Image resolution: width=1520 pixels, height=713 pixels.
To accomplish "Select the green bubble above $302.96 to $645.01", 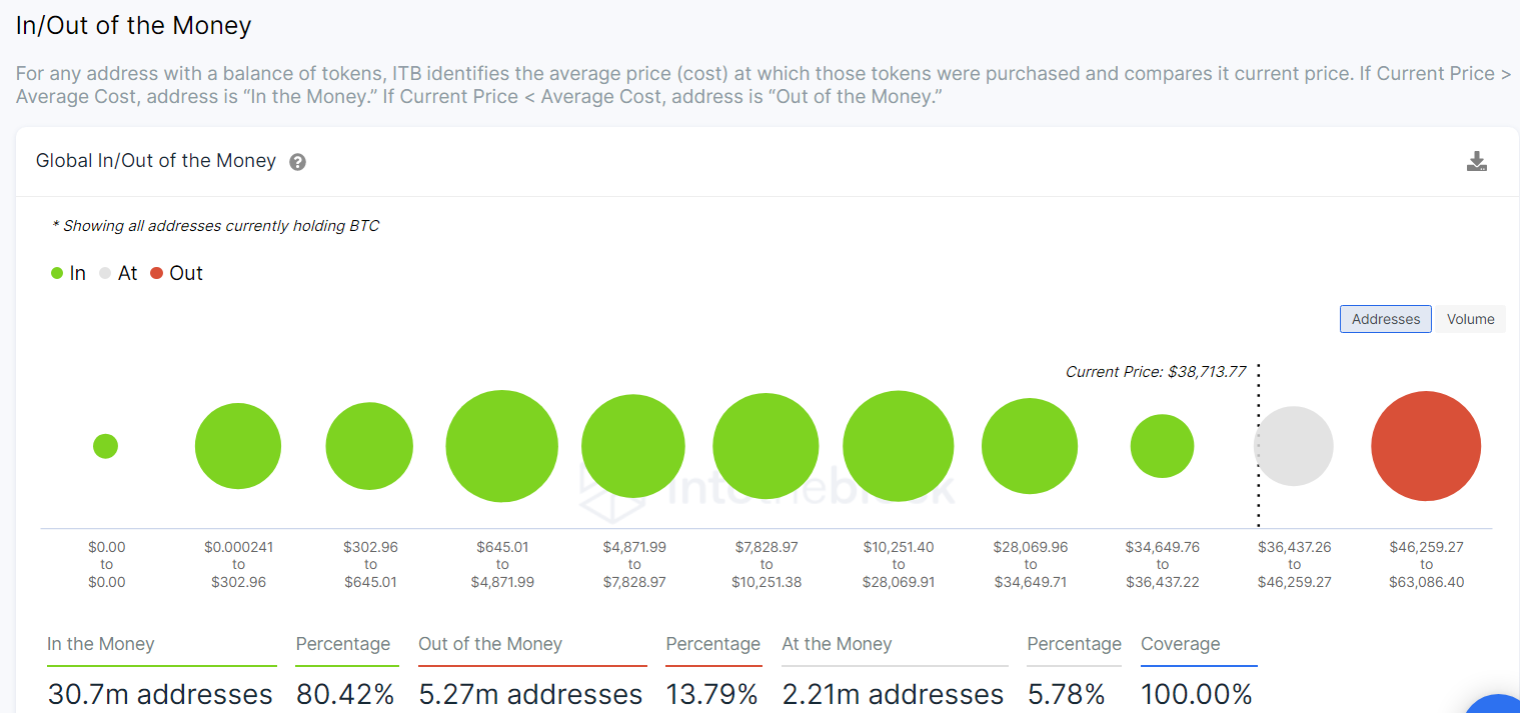I will pos(369,446).
